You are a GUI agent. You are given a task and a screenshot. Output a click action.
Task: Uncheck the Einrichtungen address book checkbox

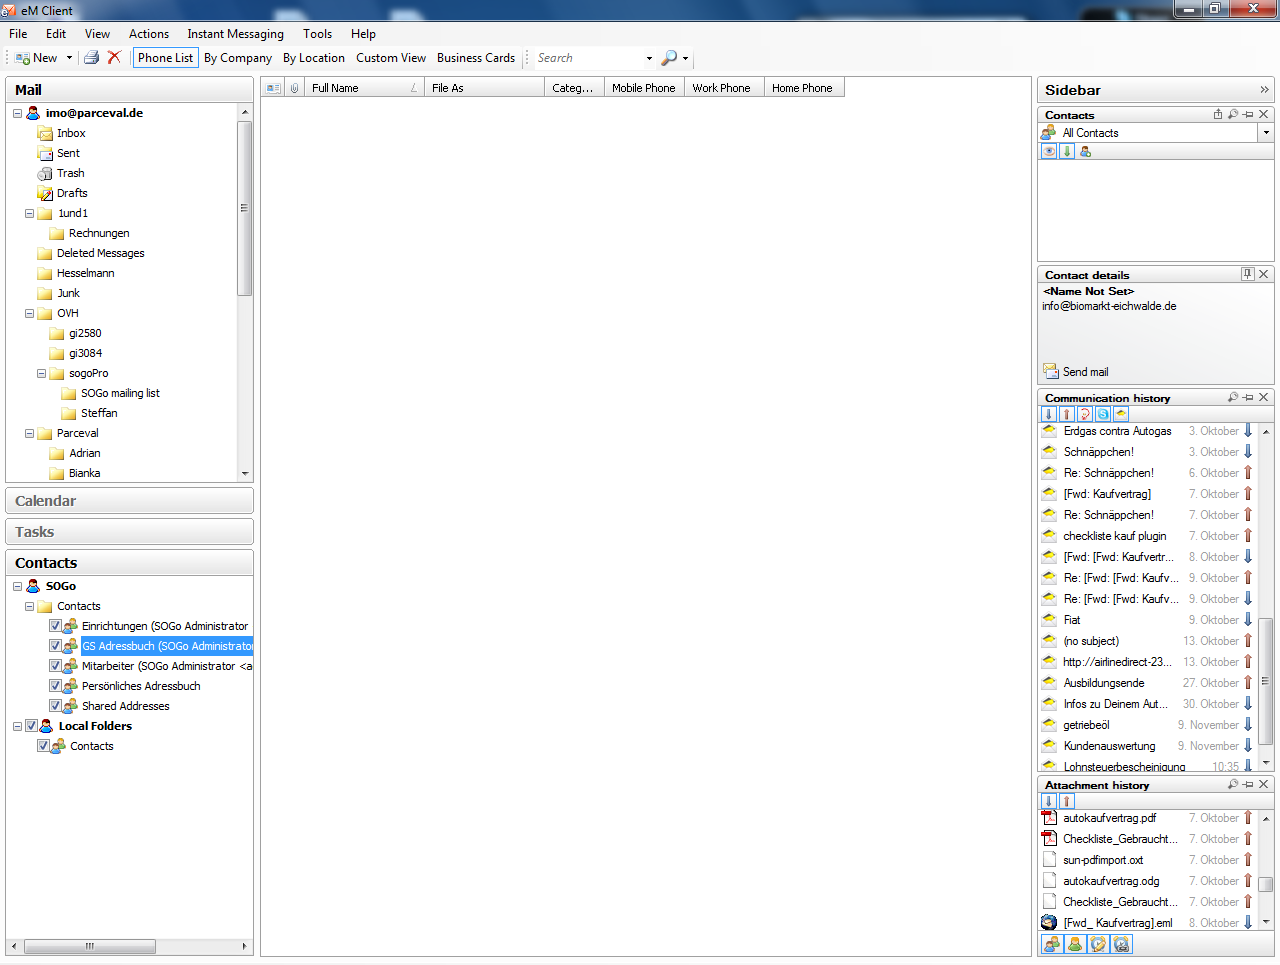[x=56, y=626]
